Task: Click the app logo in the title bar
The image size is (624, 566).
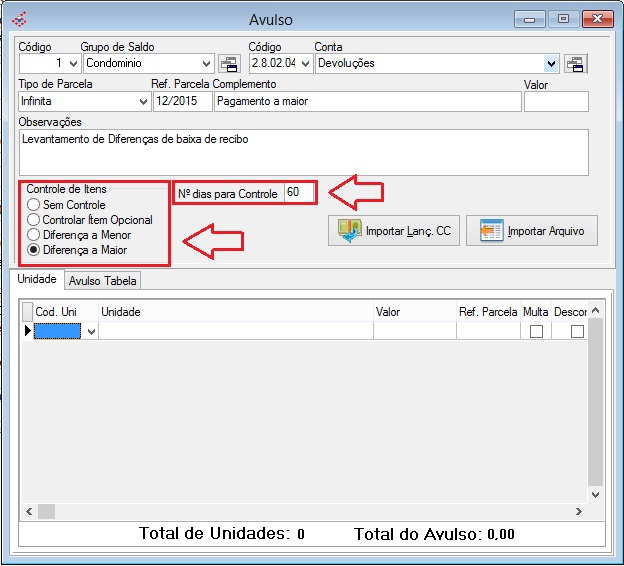Action: (x=19, y=19)
